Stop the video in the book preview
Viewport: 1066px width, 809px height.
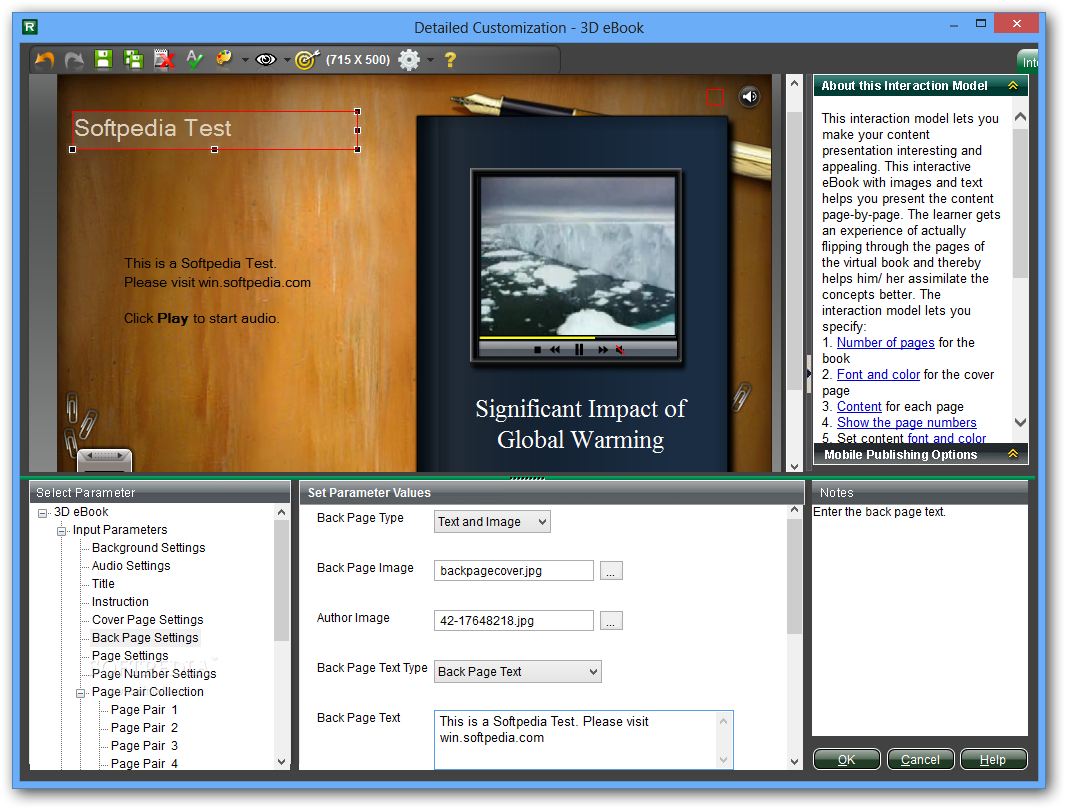point(537,349)
